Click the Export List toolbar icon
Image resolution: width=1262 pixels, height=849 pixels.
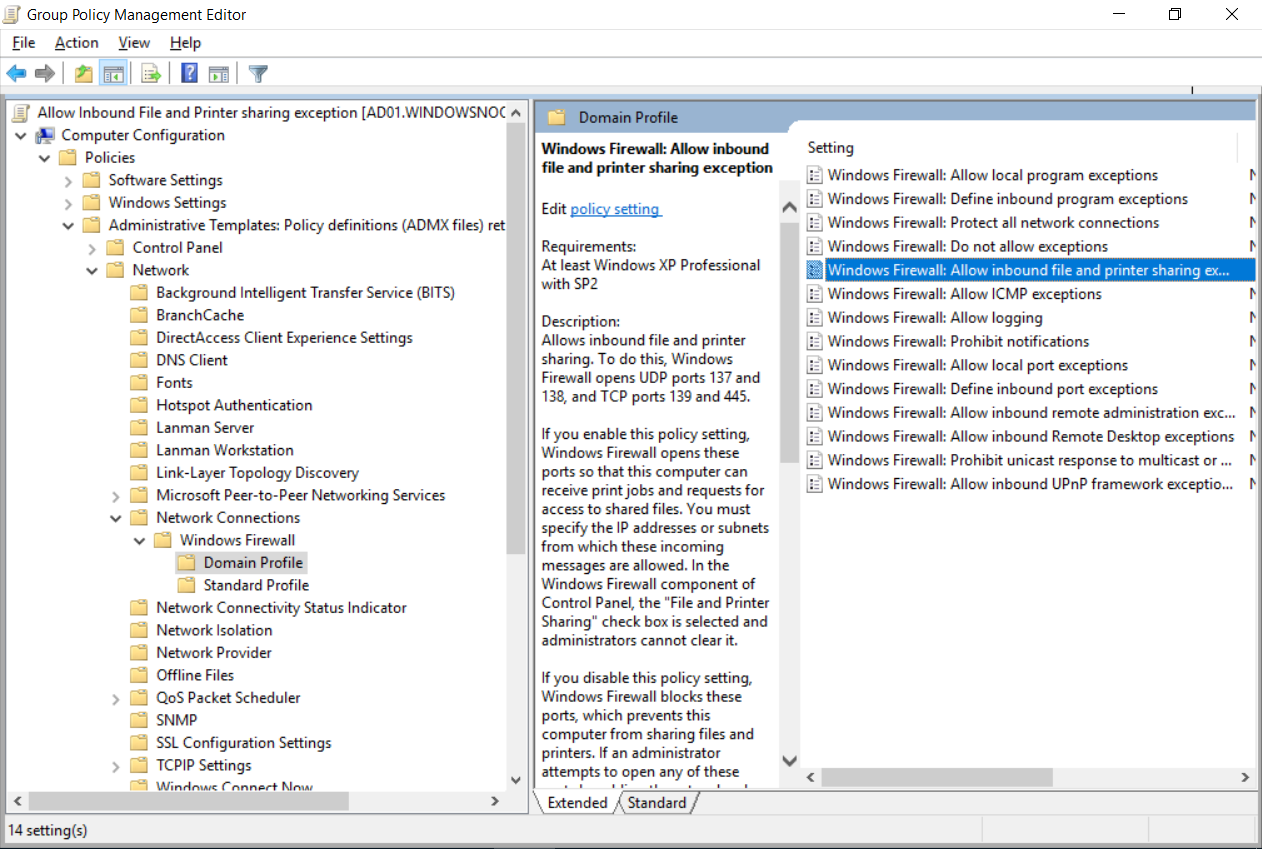(151, 73)
